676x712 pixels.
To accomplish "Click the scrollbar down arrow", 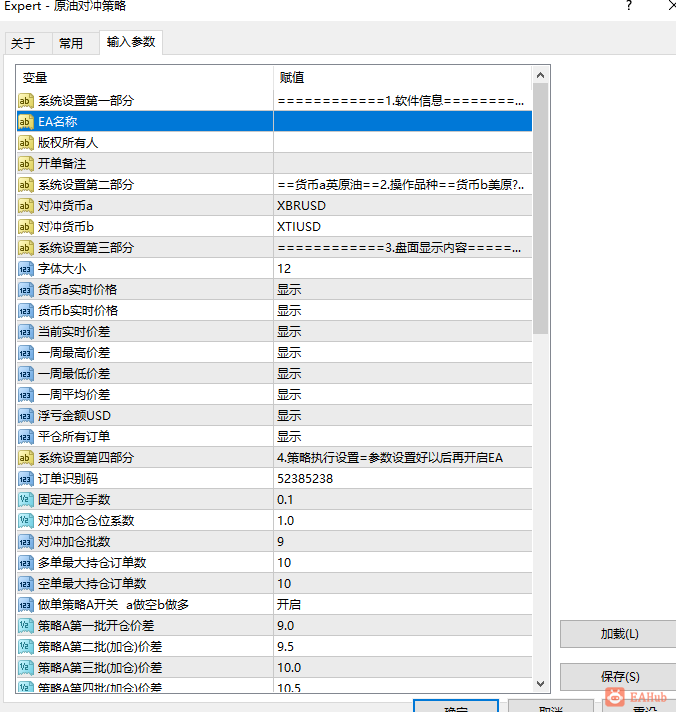I will pyautogui.click(x=540, y=683).
